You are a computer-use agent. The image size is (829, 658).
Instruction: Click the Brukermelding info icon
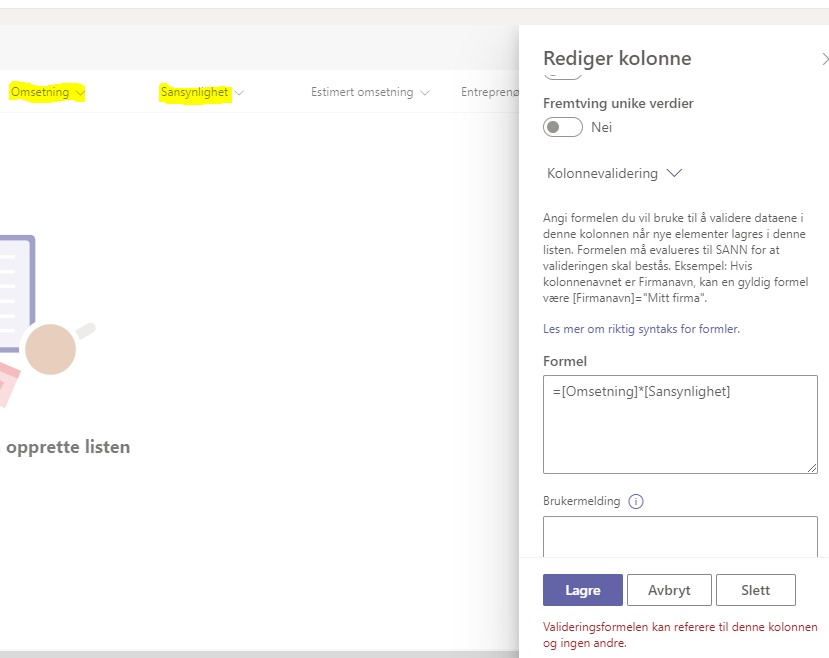(x=636, y=501)
